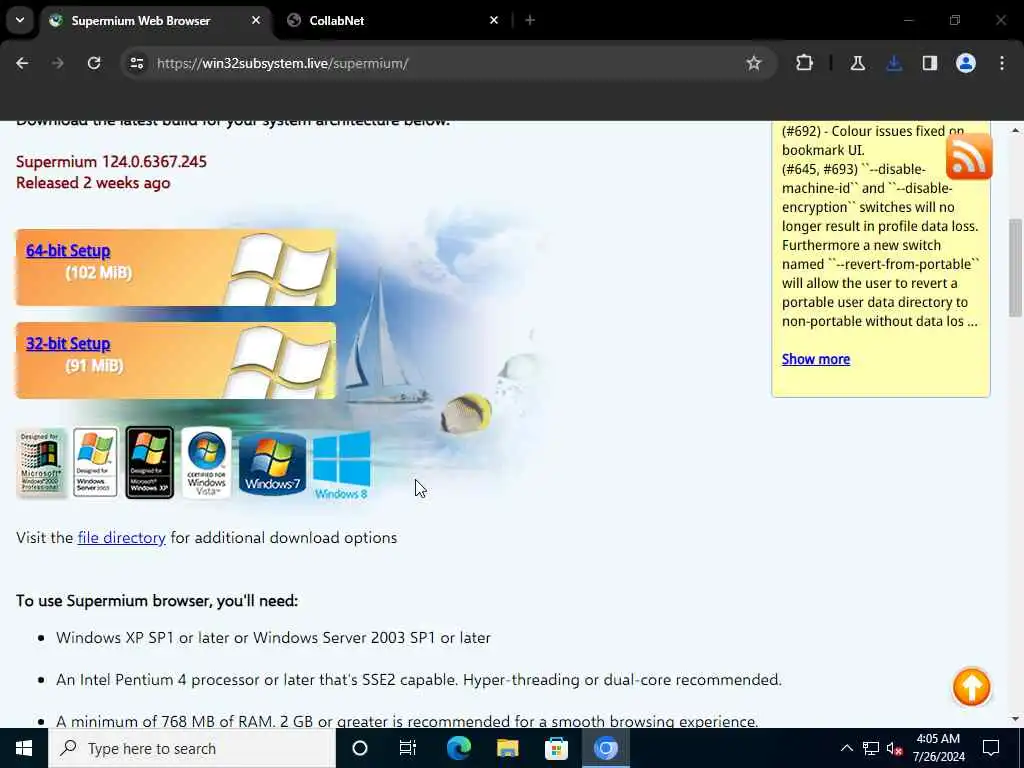Open the Windows Start menu
Image resolution: width=1024 pixels, height=768 pixels.
coord(24,748)
